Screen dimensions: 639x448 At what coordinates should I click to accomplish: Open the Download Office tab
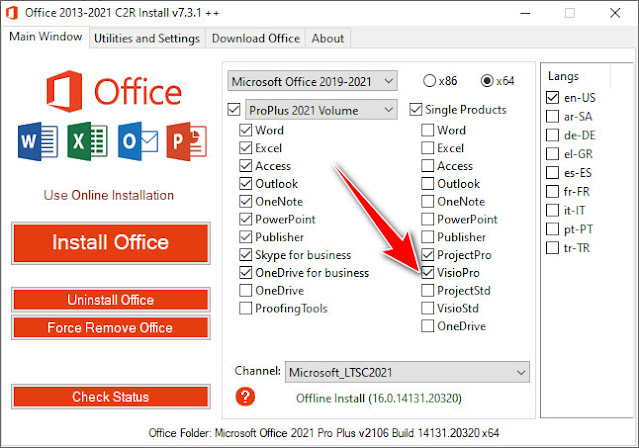[x=256, y=38]
